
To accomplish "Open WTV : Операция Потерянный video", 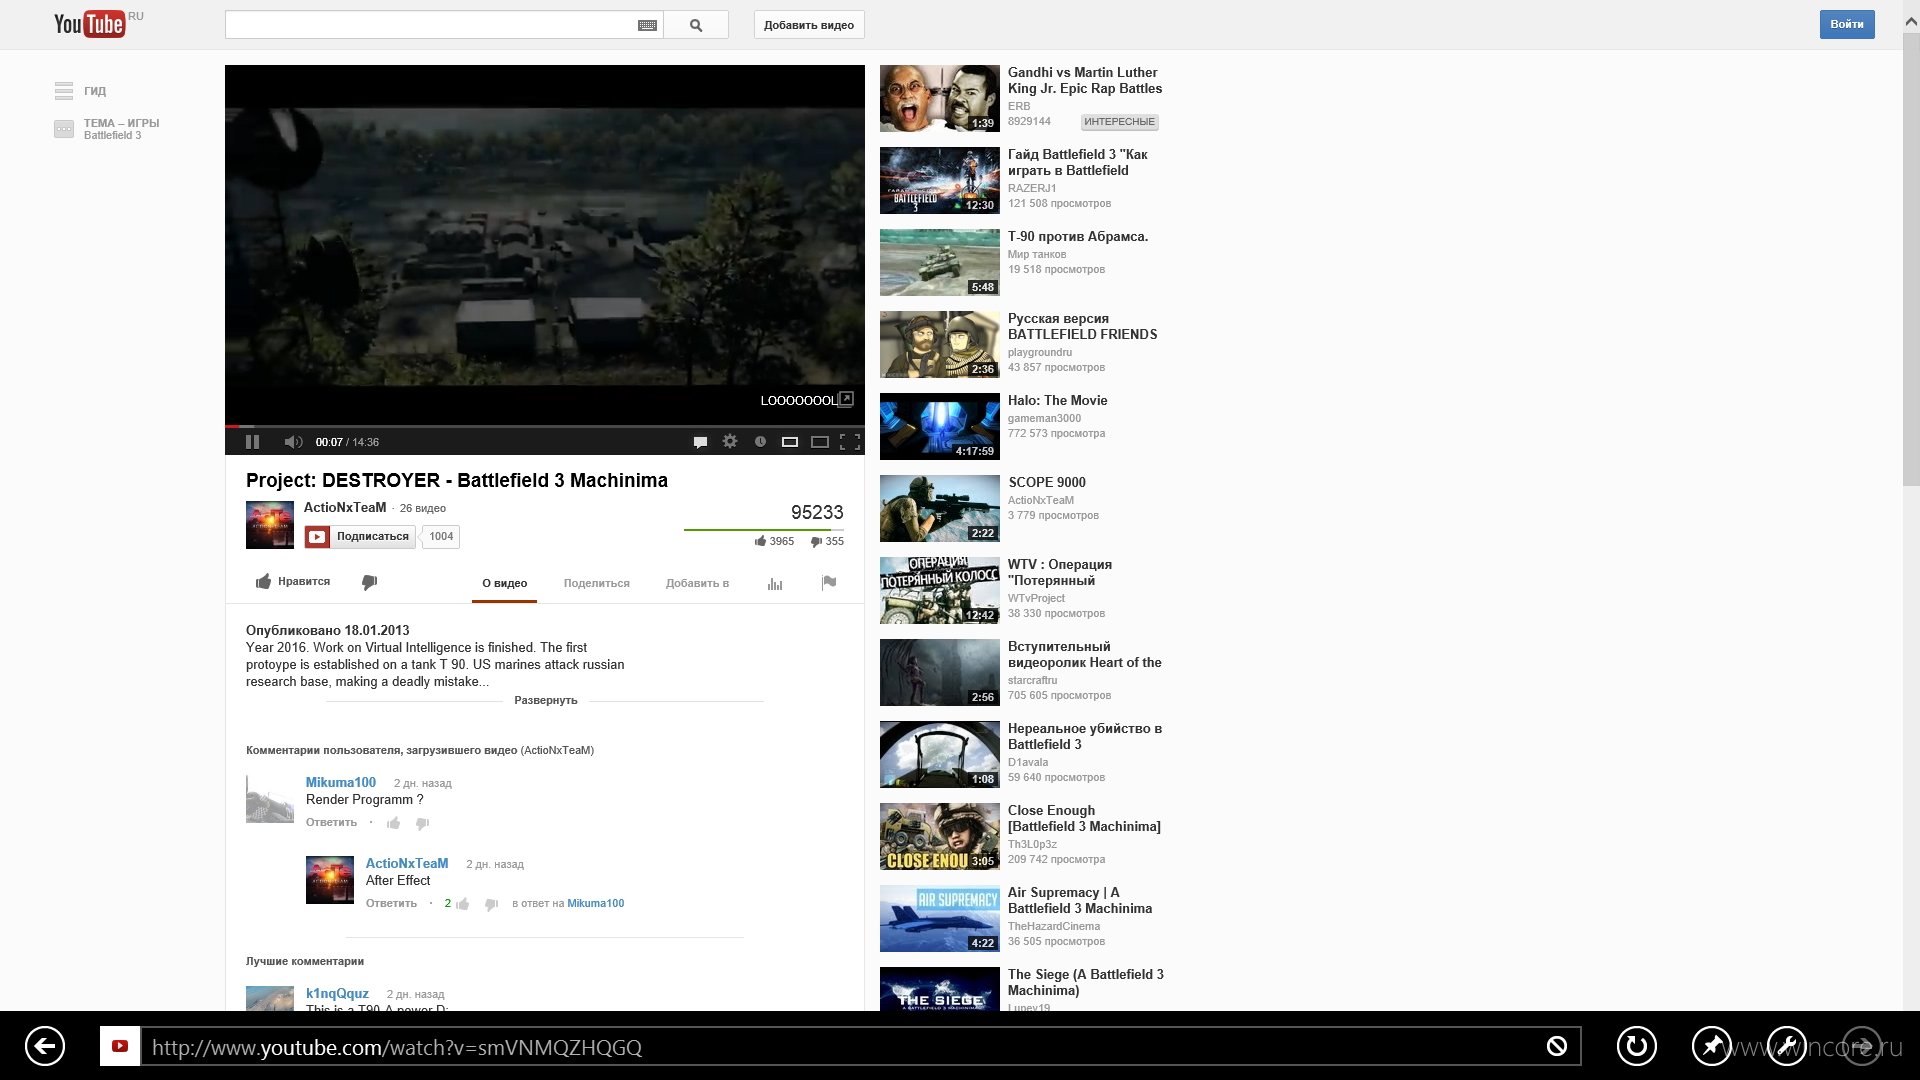I will pyautogui.click(x=1060, y=572).
